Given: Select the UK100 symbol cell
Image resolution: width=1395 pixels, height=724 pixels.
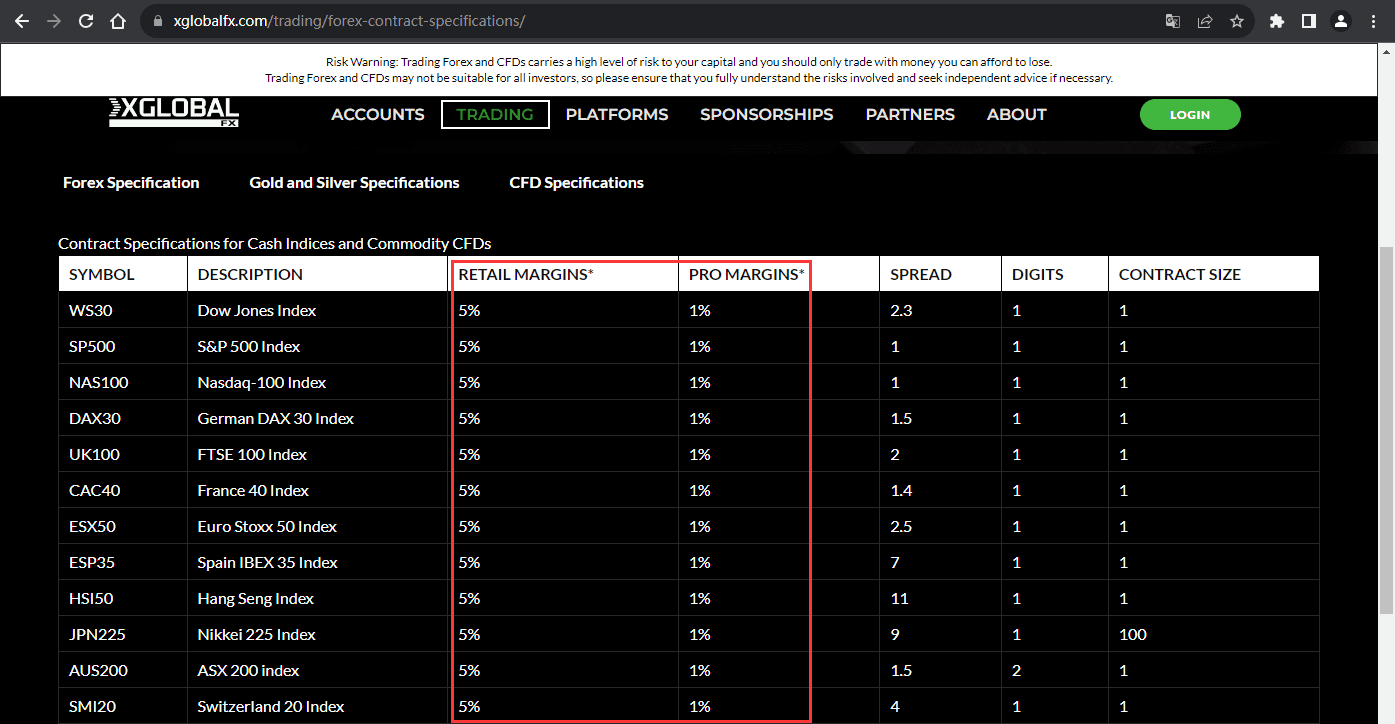Looking at the screenshot, I should 123,454.
